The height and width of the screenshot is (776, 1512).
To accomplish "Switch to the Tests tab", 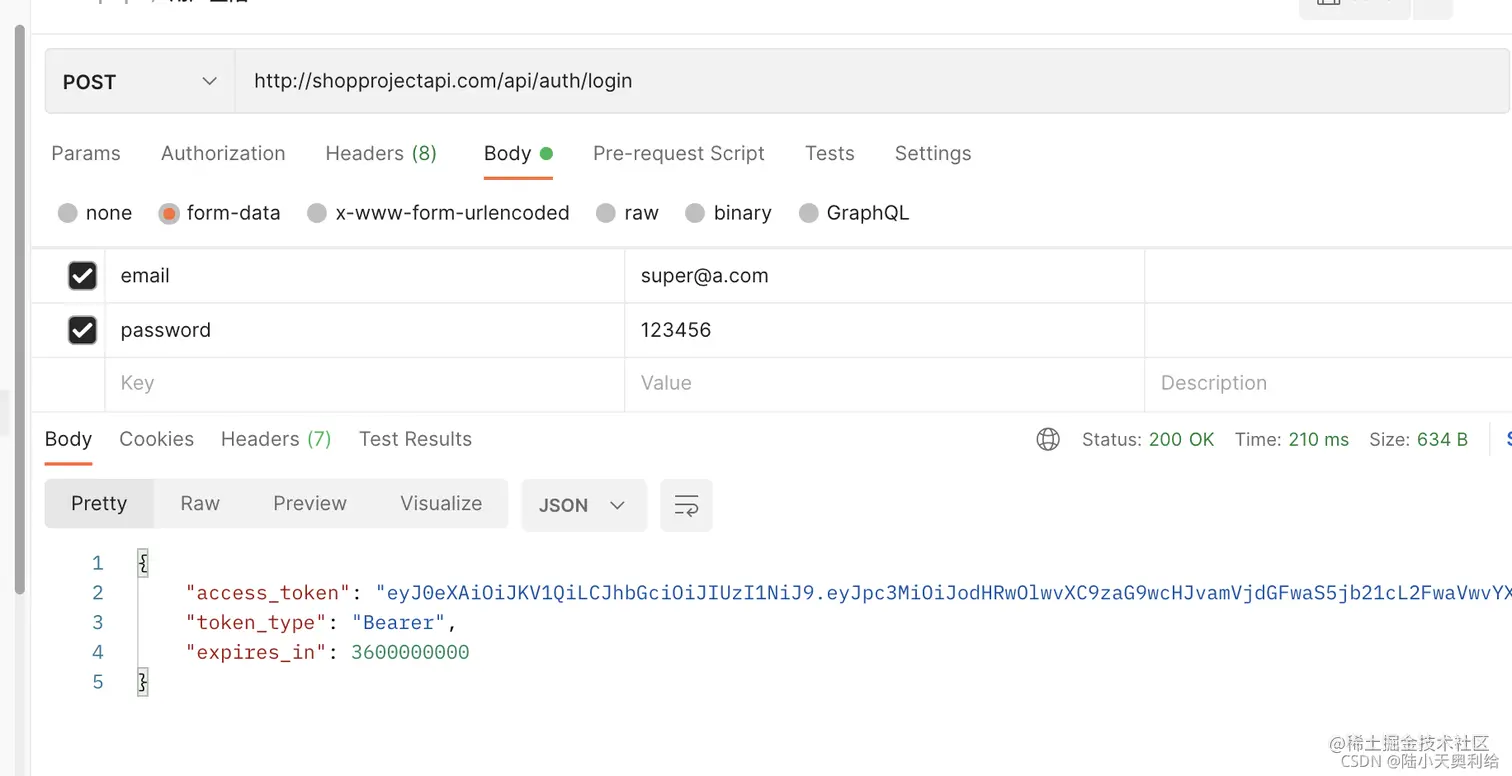I will 830,153.
